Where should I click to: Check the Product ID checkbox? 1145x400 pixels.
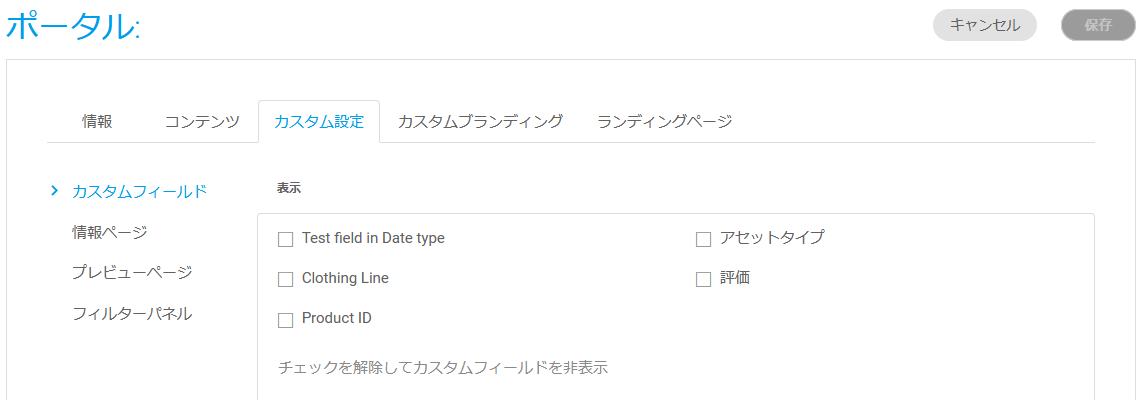coord(285,319)
